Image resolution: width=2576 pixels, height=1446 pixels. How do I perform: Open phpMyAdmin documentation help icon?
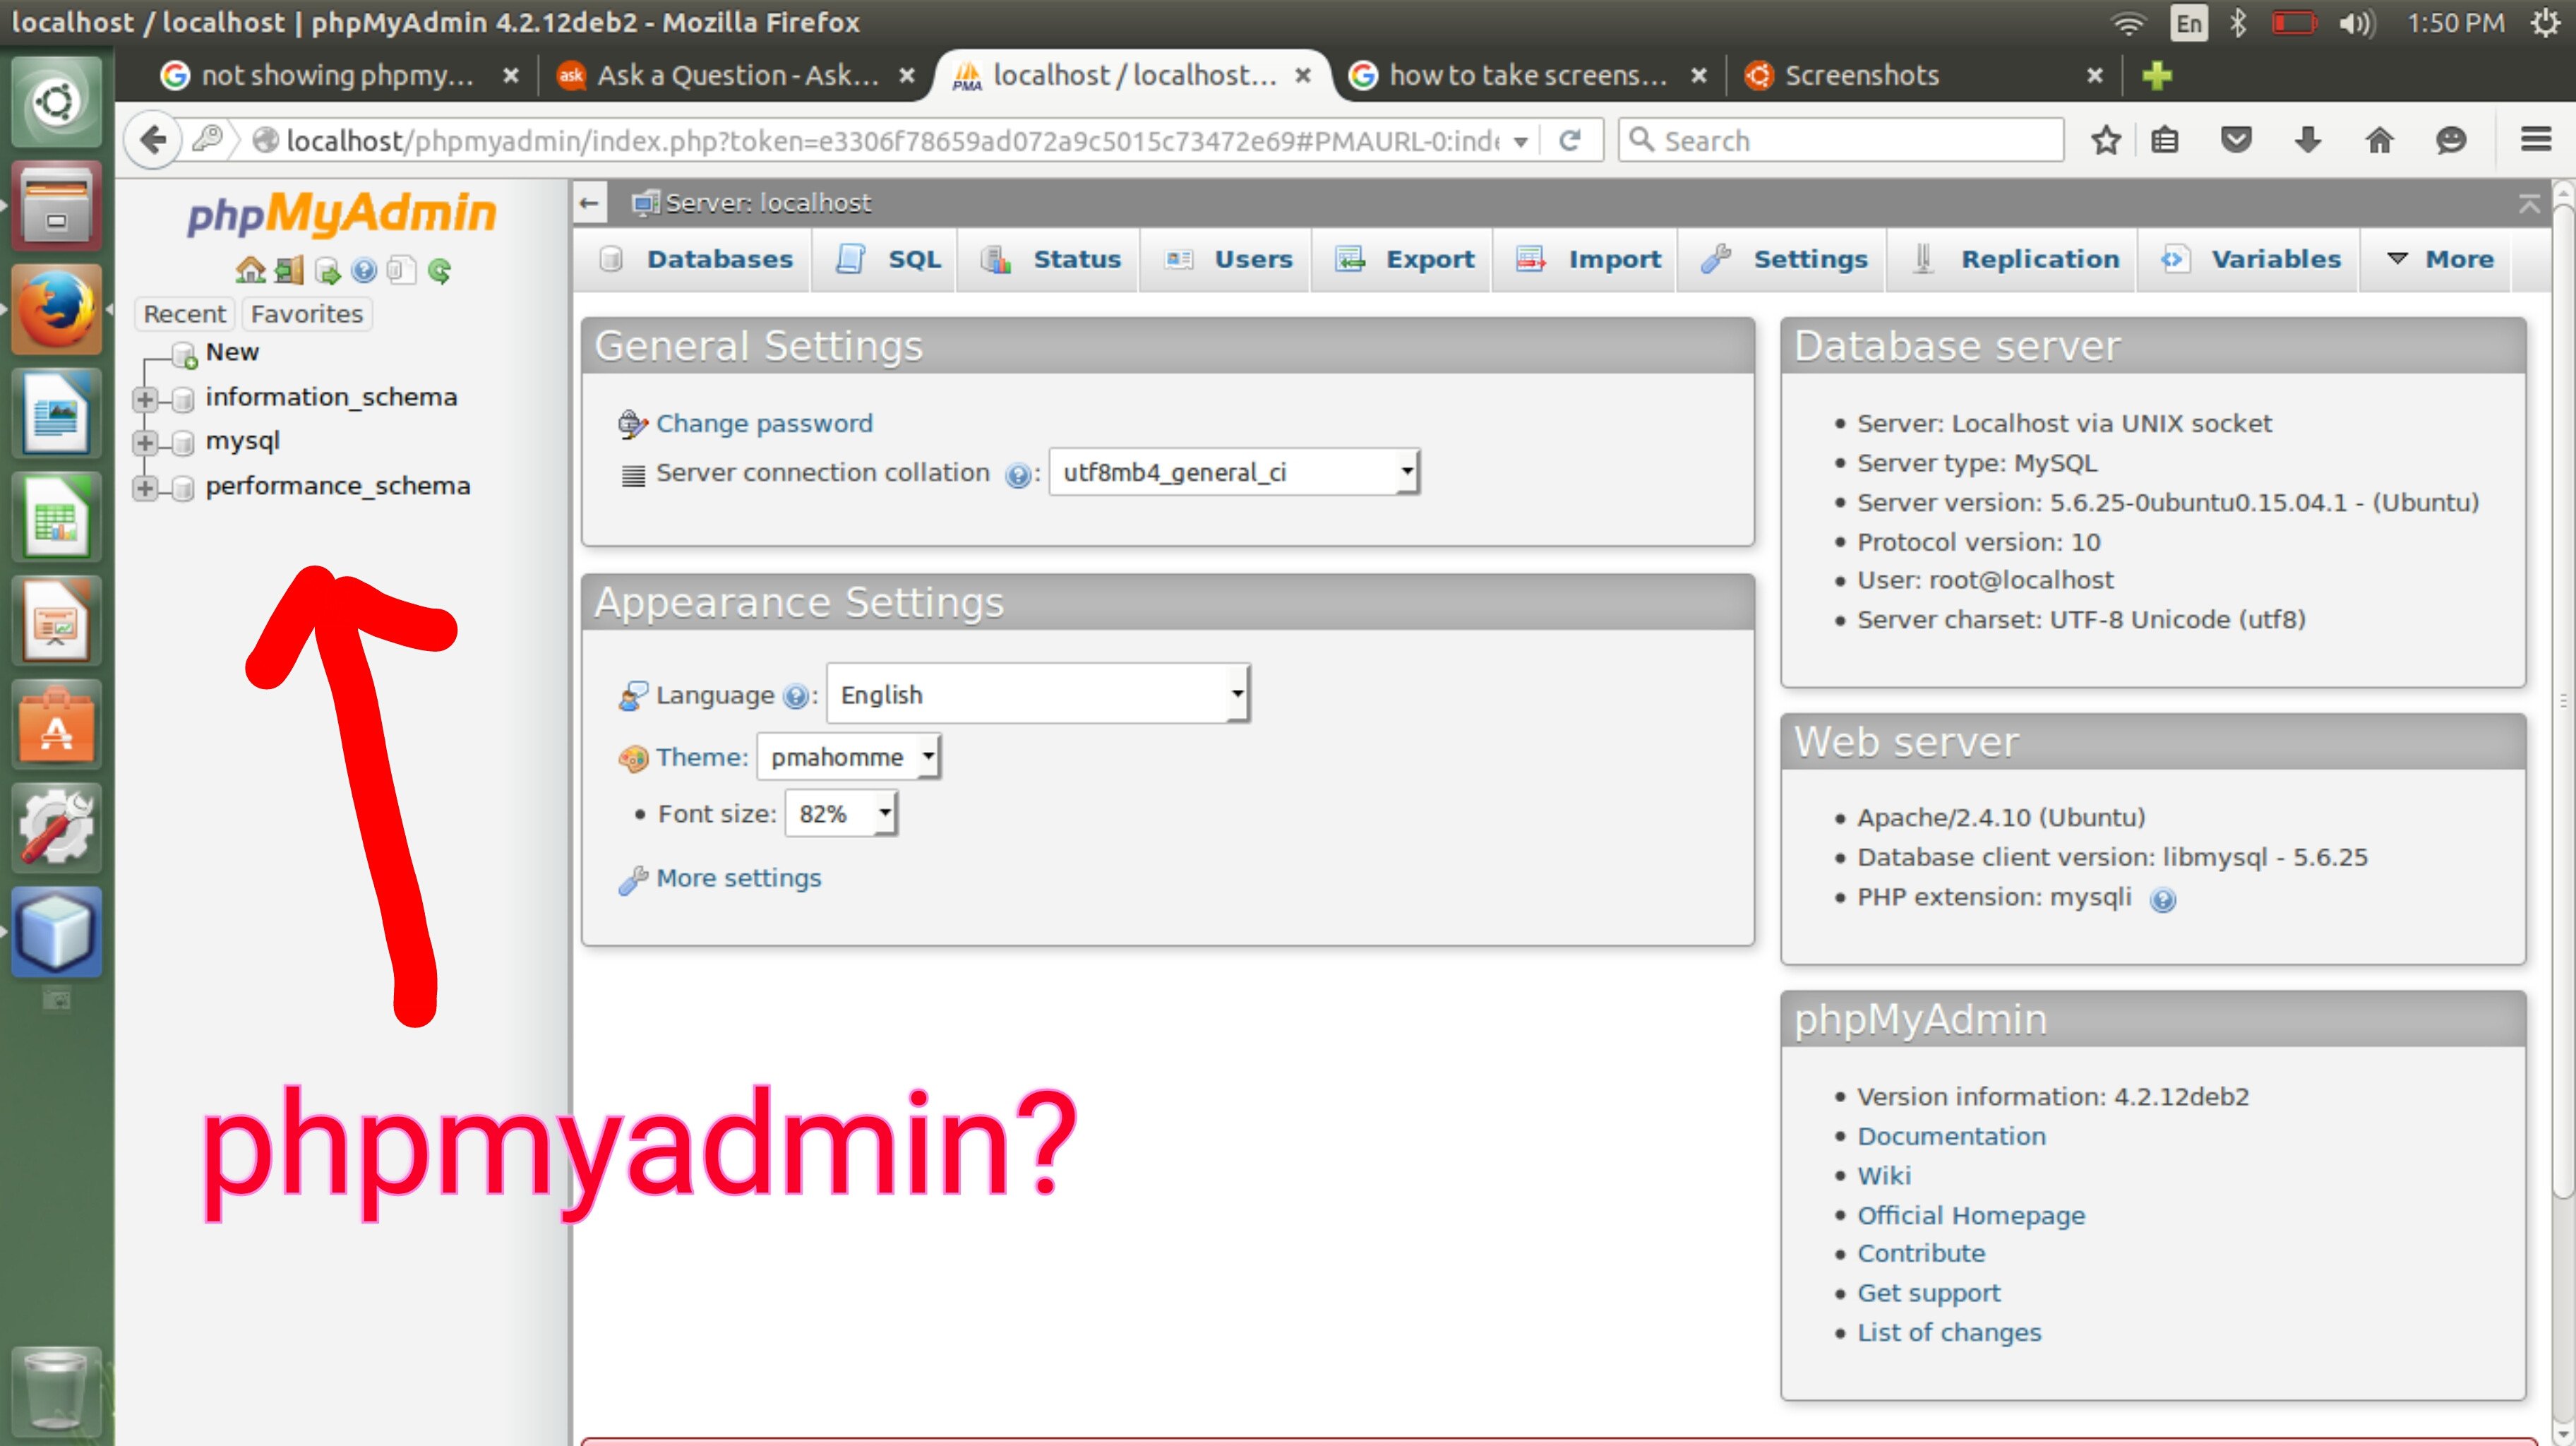point(364,270)
